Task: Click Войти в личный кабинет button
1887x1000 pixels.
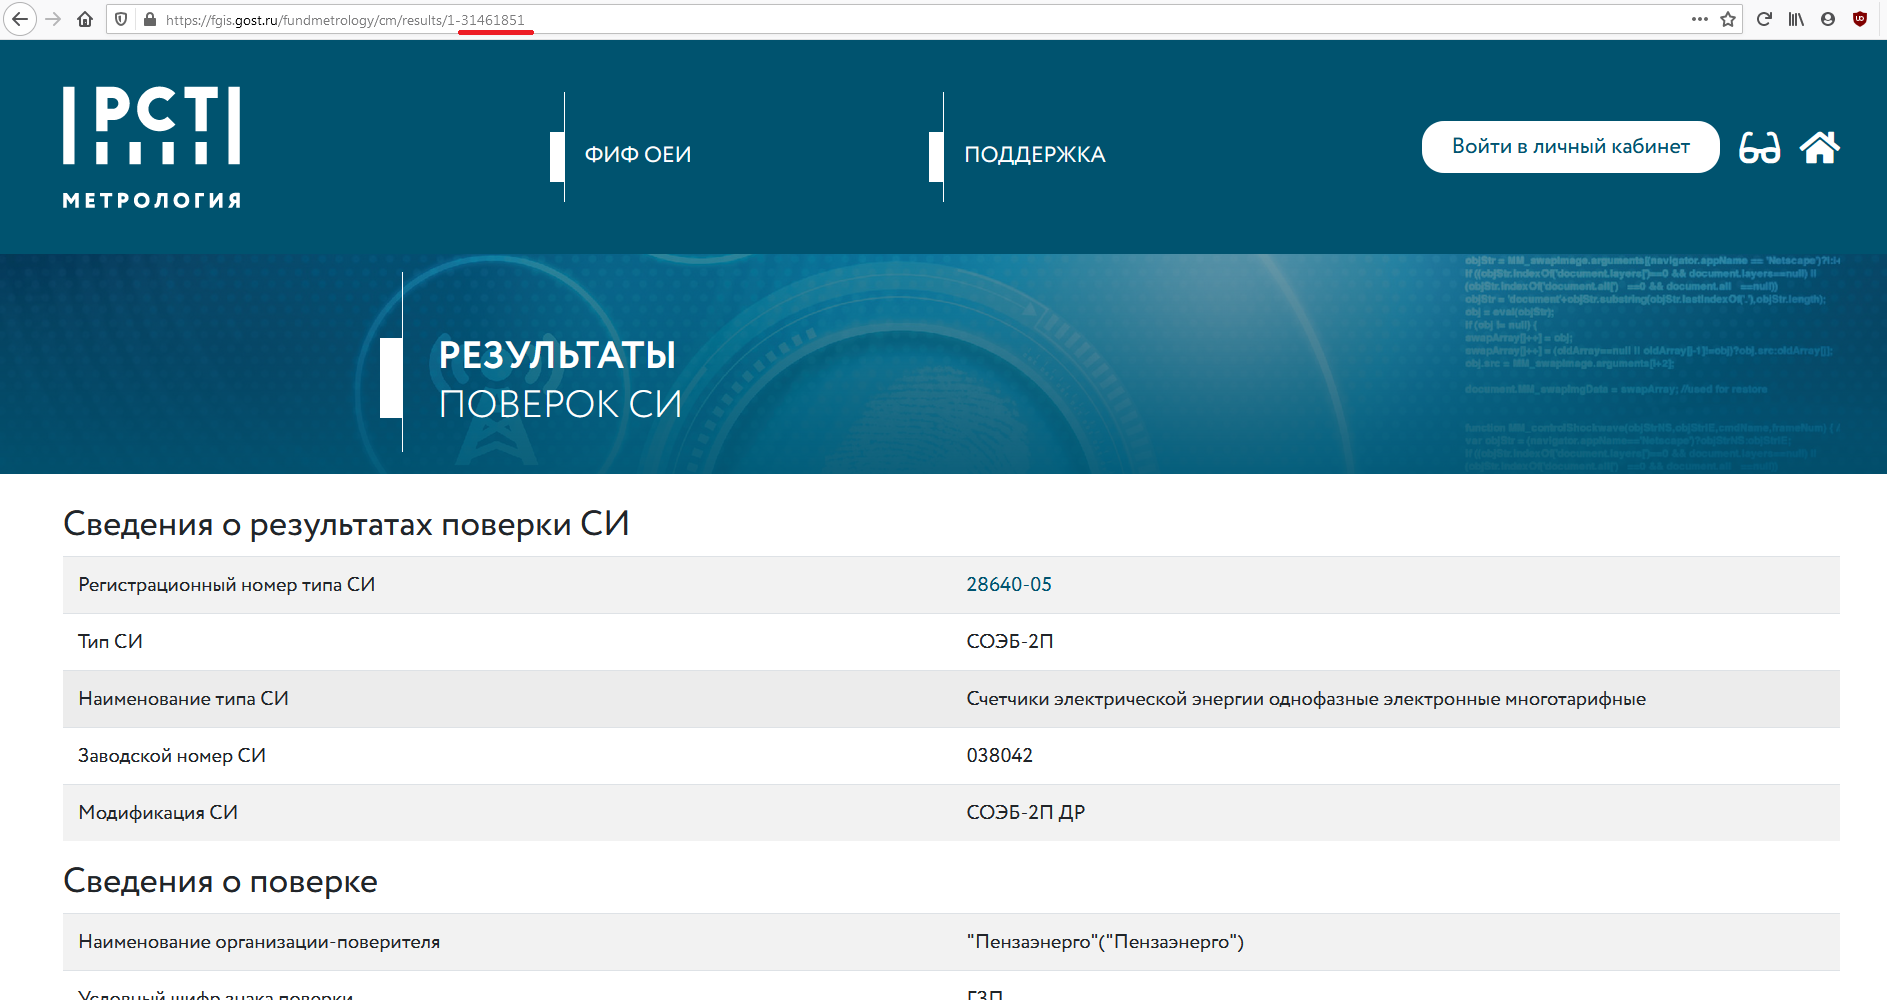Action: [x=1570, y=147]
